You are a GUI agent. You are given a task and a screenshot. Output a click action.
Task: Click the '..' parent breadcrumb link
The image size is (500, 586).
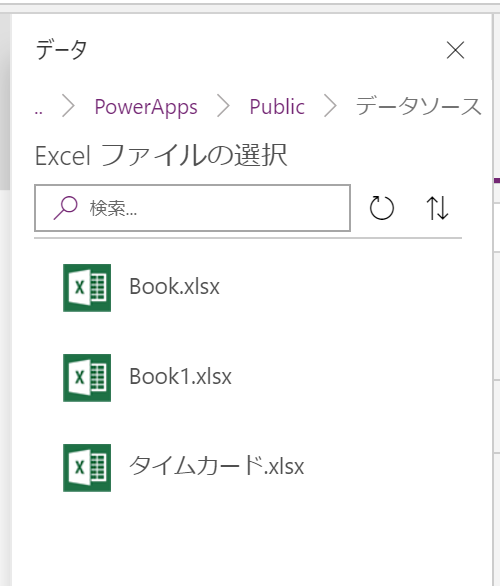[38, 111]
